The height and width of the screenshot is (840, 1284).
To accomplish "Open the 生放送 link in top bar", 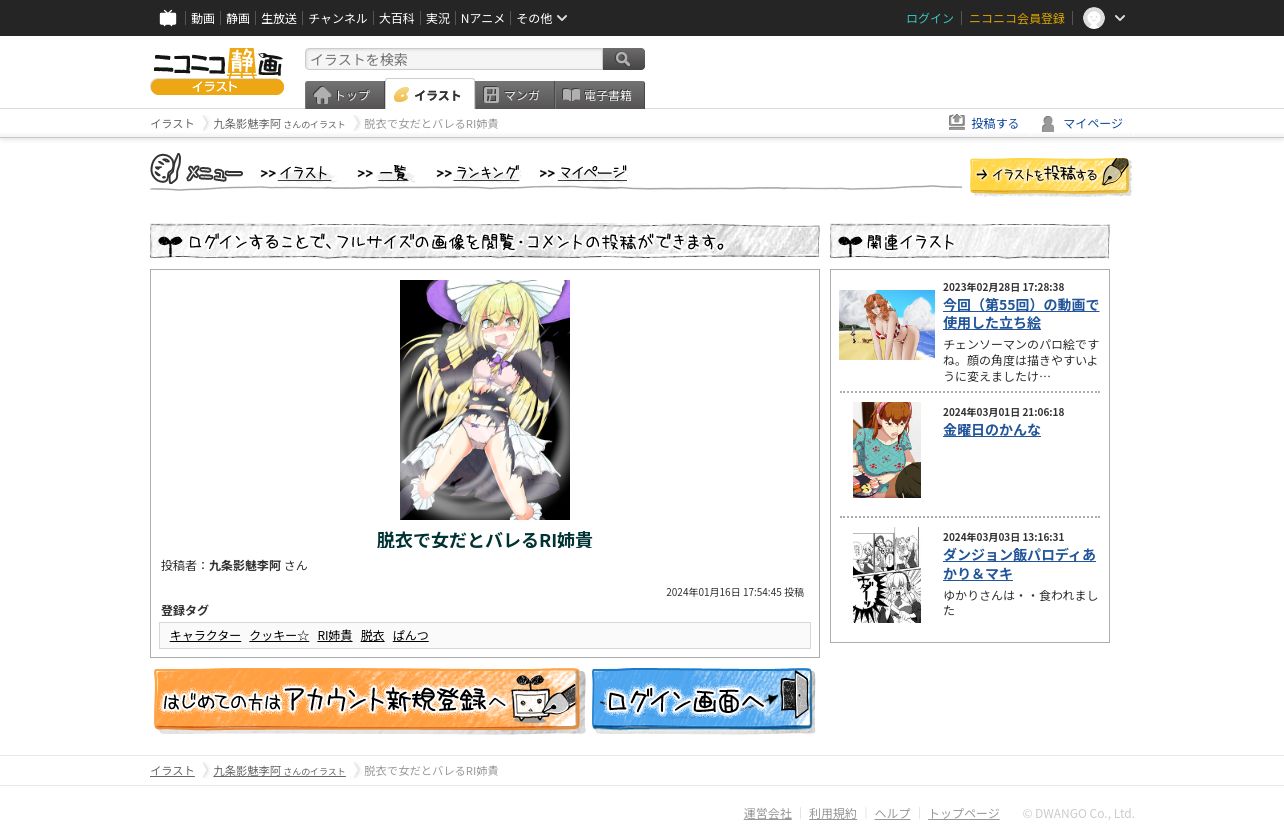I will [x=279, y=18].
